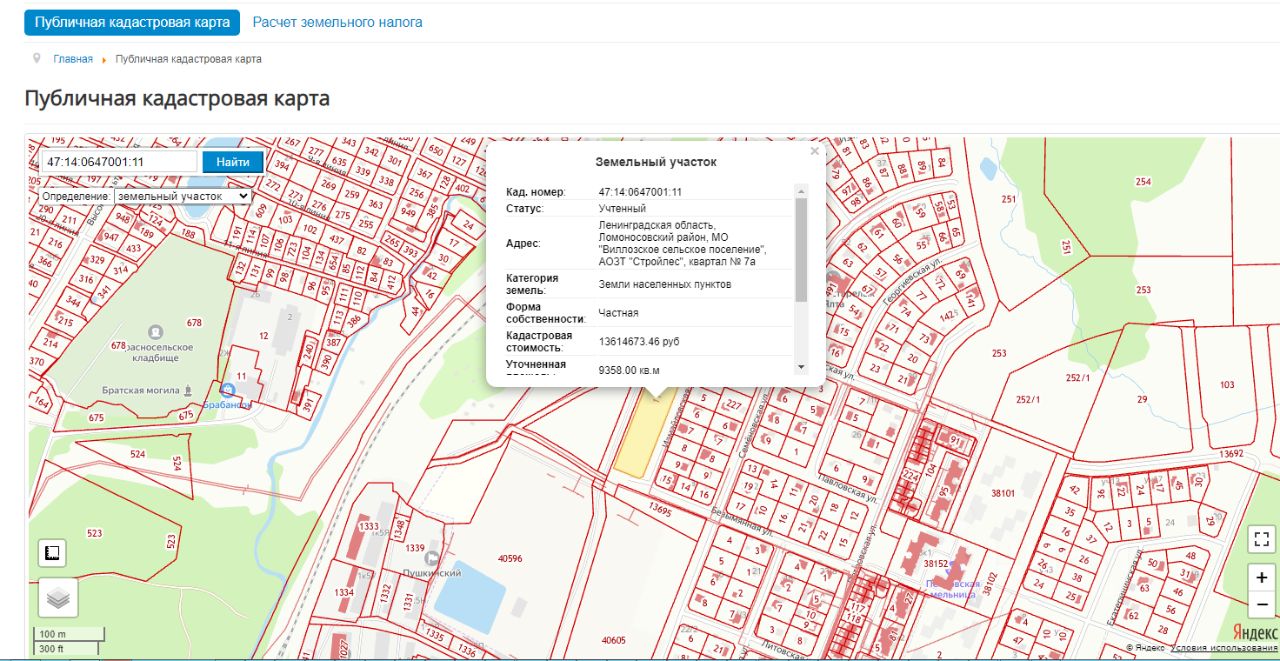Follow the Главная breadcrumb link
Viewport: 1280px width, 661px height.
click(73, 59)
